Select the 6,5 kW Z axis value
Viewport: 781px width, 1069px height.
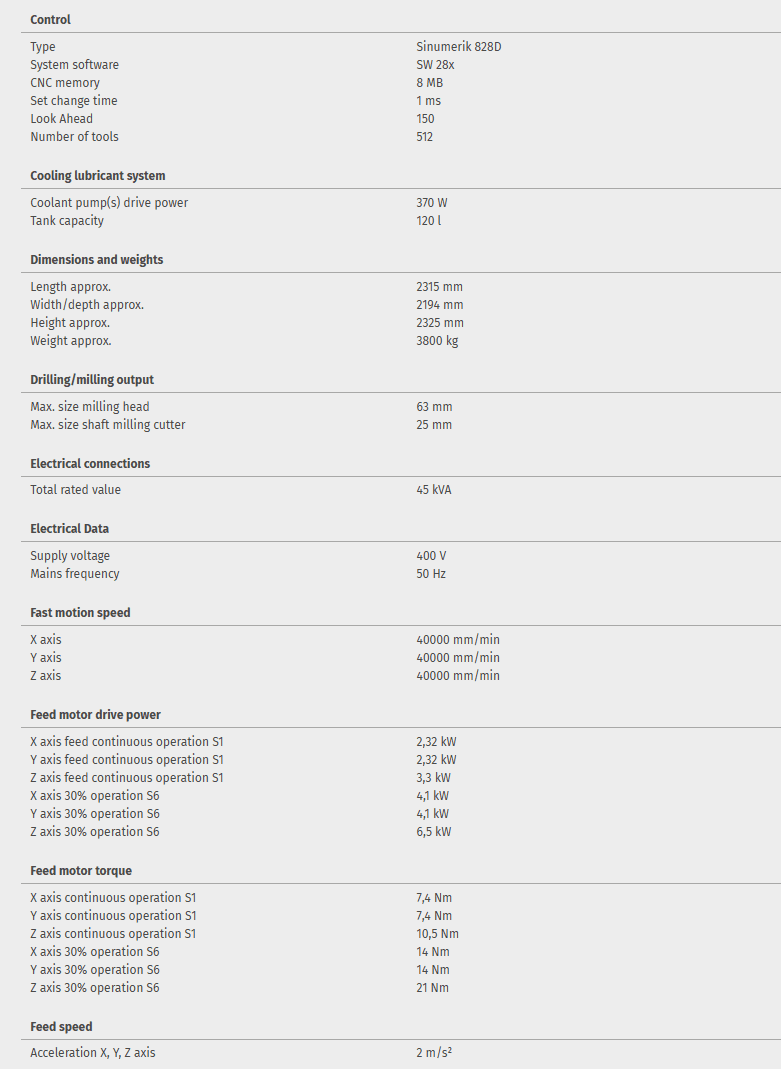[x=433, y=832]
